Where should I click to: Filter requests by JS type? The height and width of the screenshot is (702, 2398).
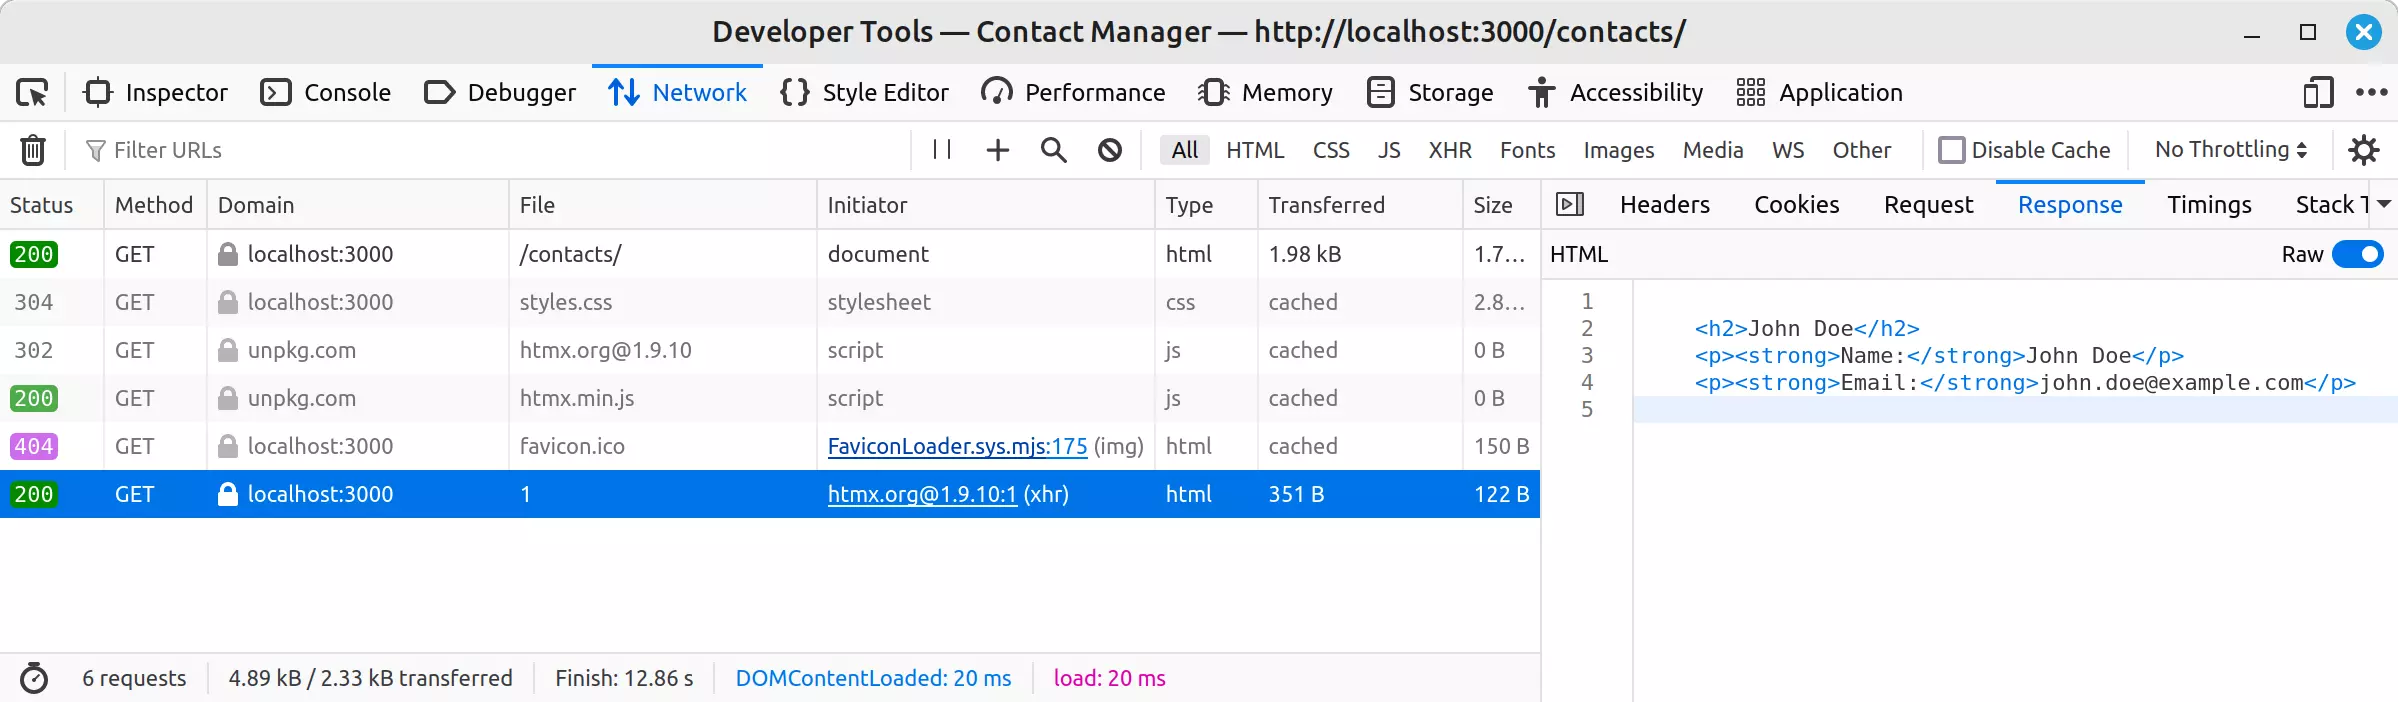pos(1389,150)
